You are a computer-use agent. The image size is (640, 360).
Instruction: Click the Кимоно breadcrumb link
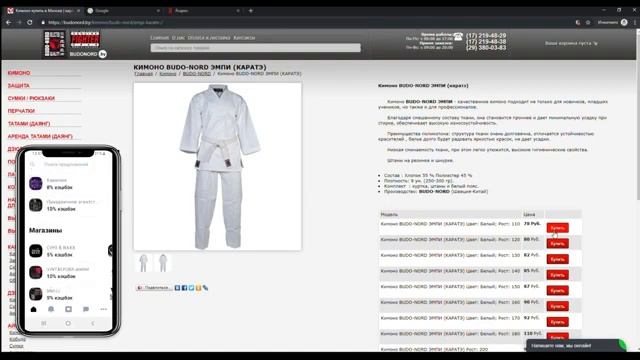pyautogui.click(x=168, y=74)
